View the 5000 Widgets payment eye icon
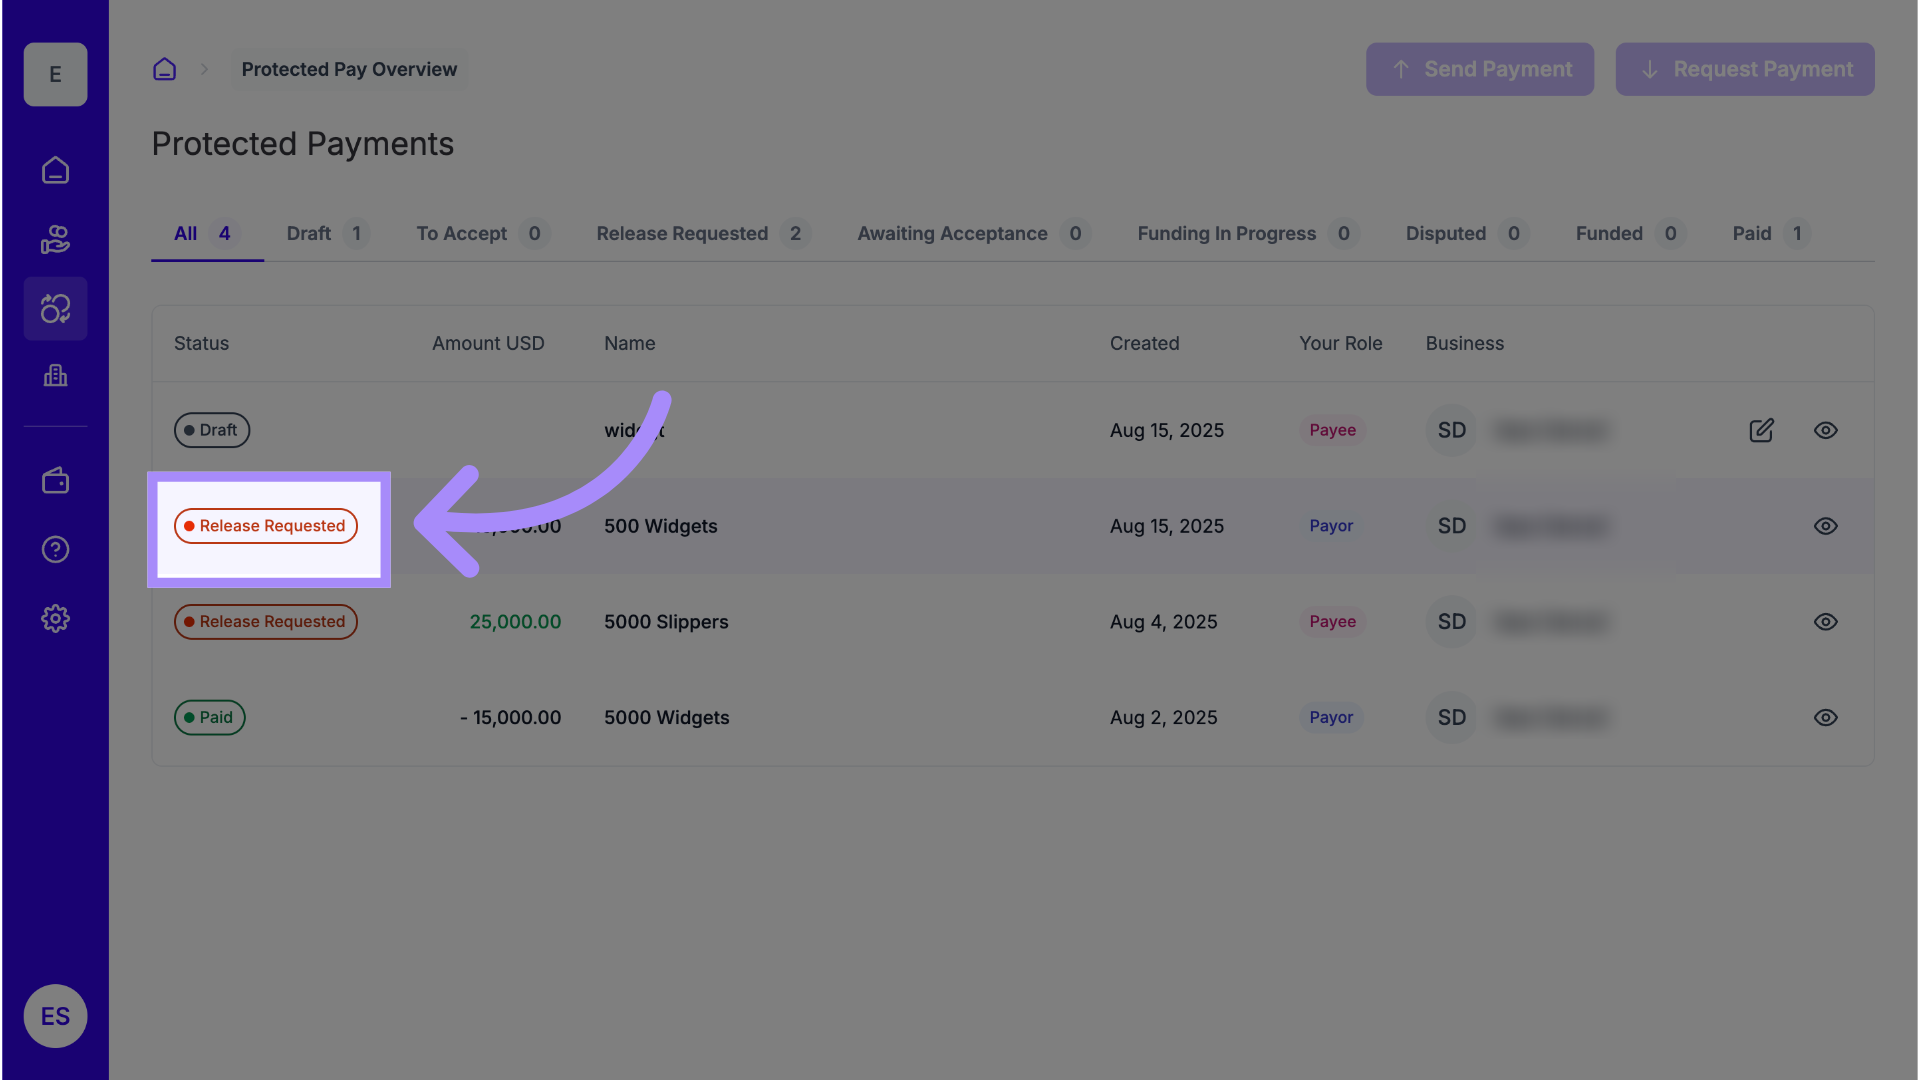Image resolution: width=1920 pixels, height=1080 pixels. (1825, 718)
